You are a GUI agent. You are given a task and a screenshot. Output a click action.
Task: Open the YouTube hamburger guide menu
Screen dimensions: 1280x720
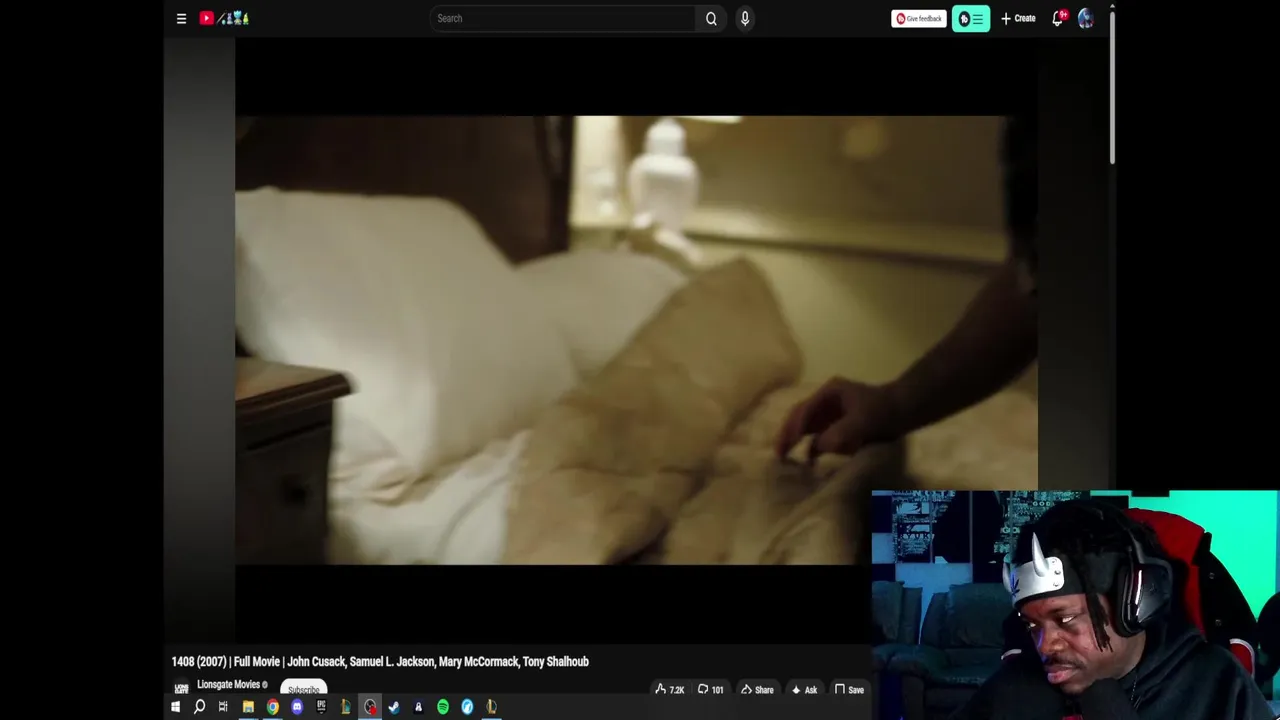(181, 18)
